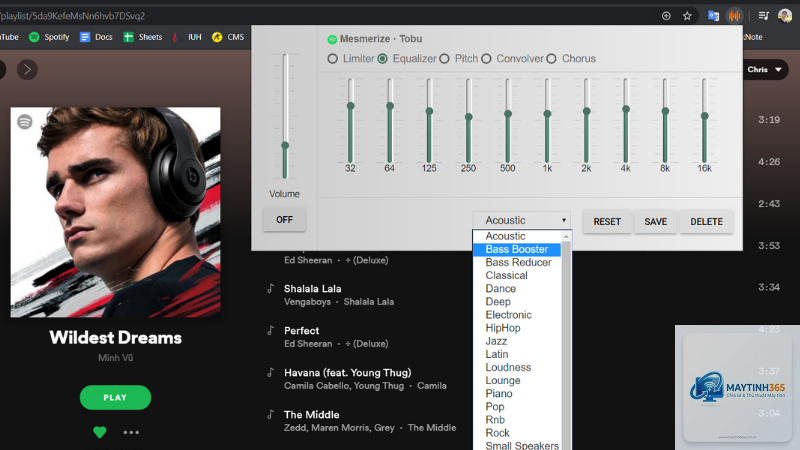This screenshot has height=450, width=800.
Task: Go forward with the Spotify arrow button
Action: pos(27,69)
